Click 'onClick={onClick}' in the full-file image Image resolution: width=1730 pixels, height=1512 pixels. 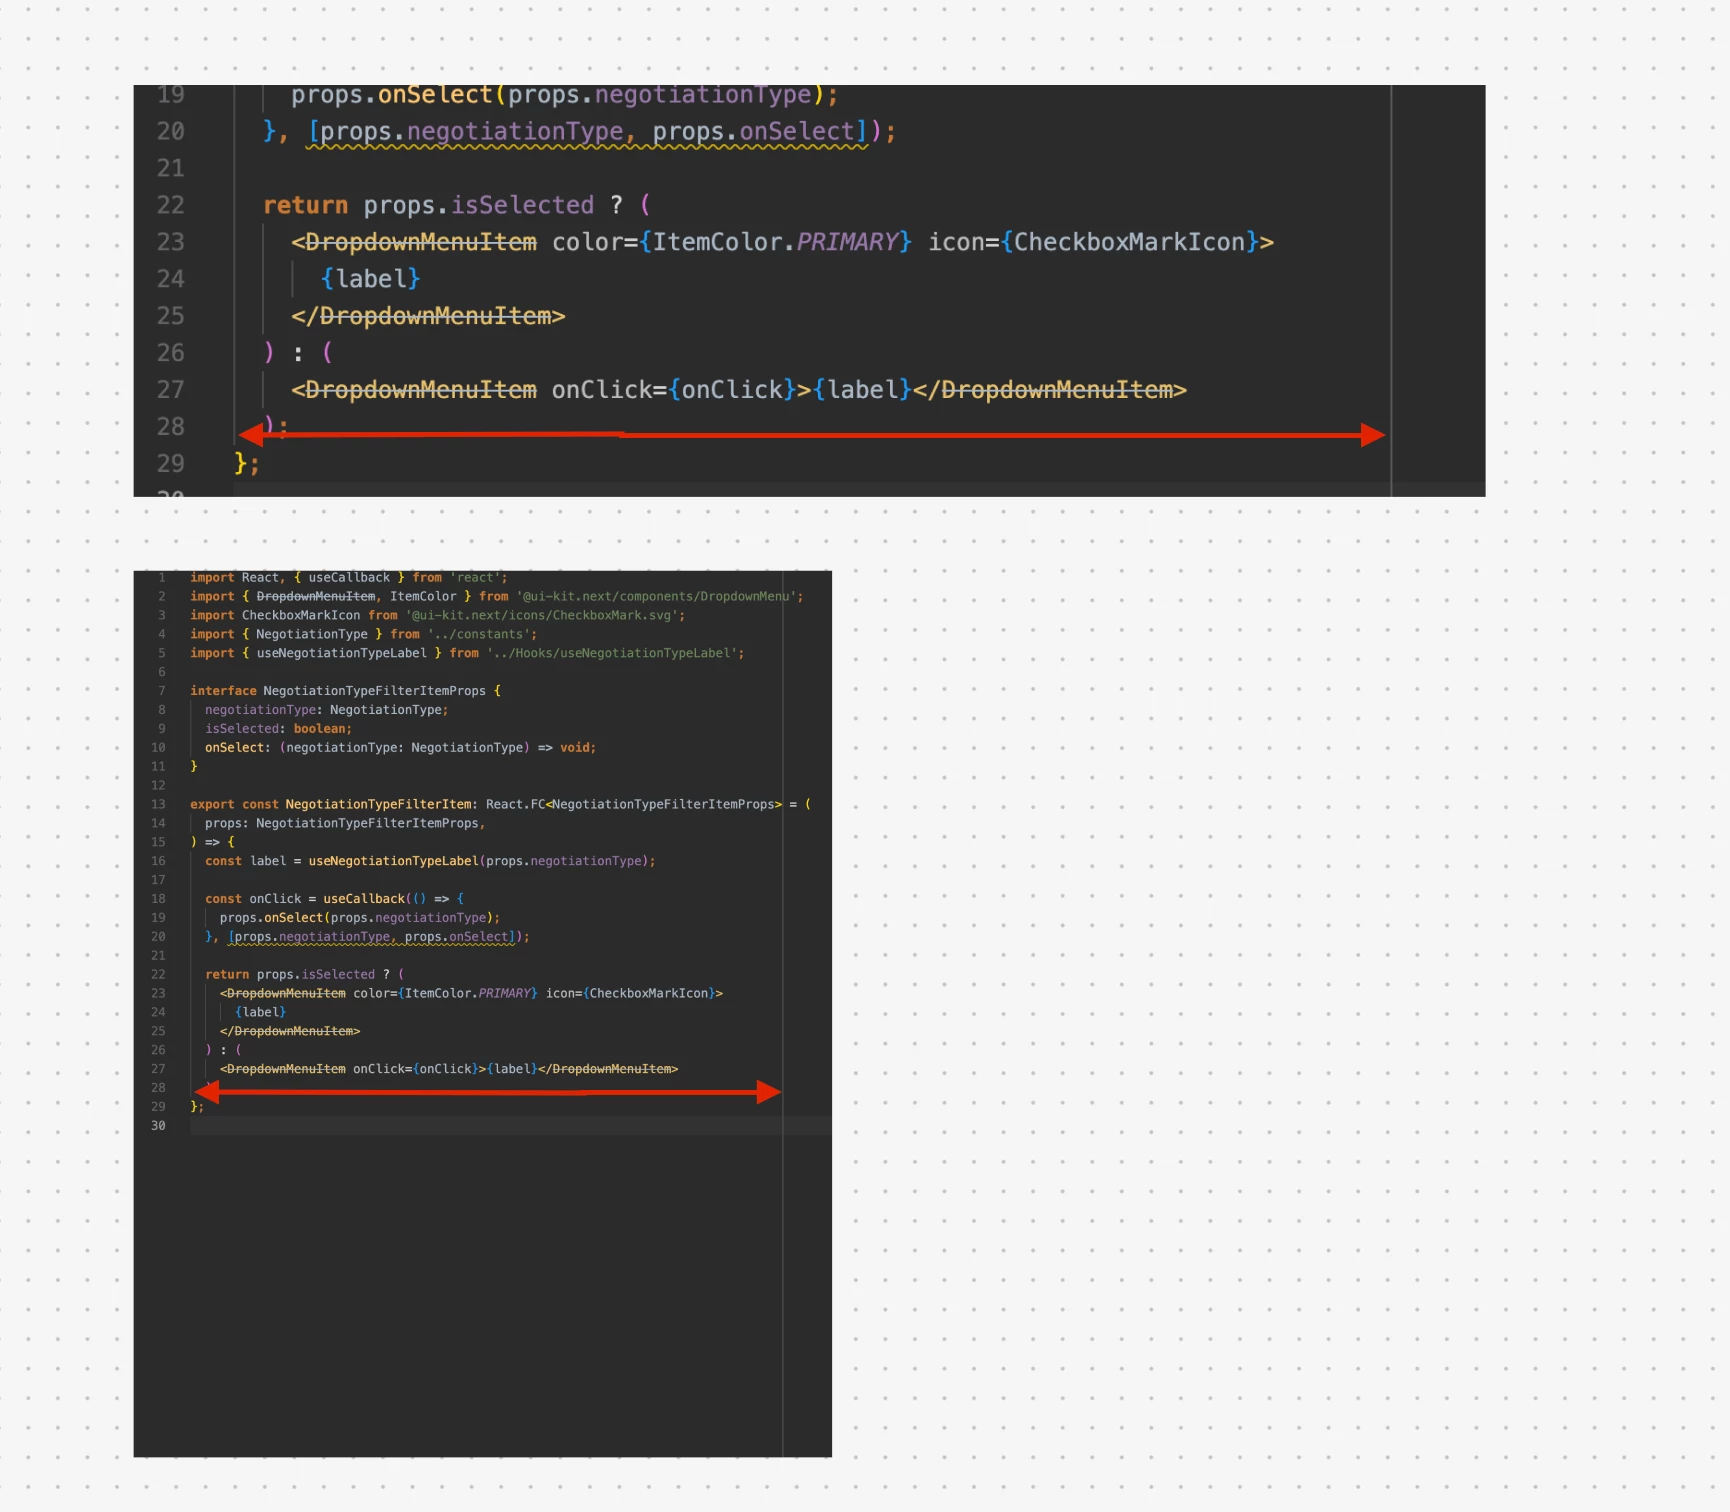tap(416, 1069)
